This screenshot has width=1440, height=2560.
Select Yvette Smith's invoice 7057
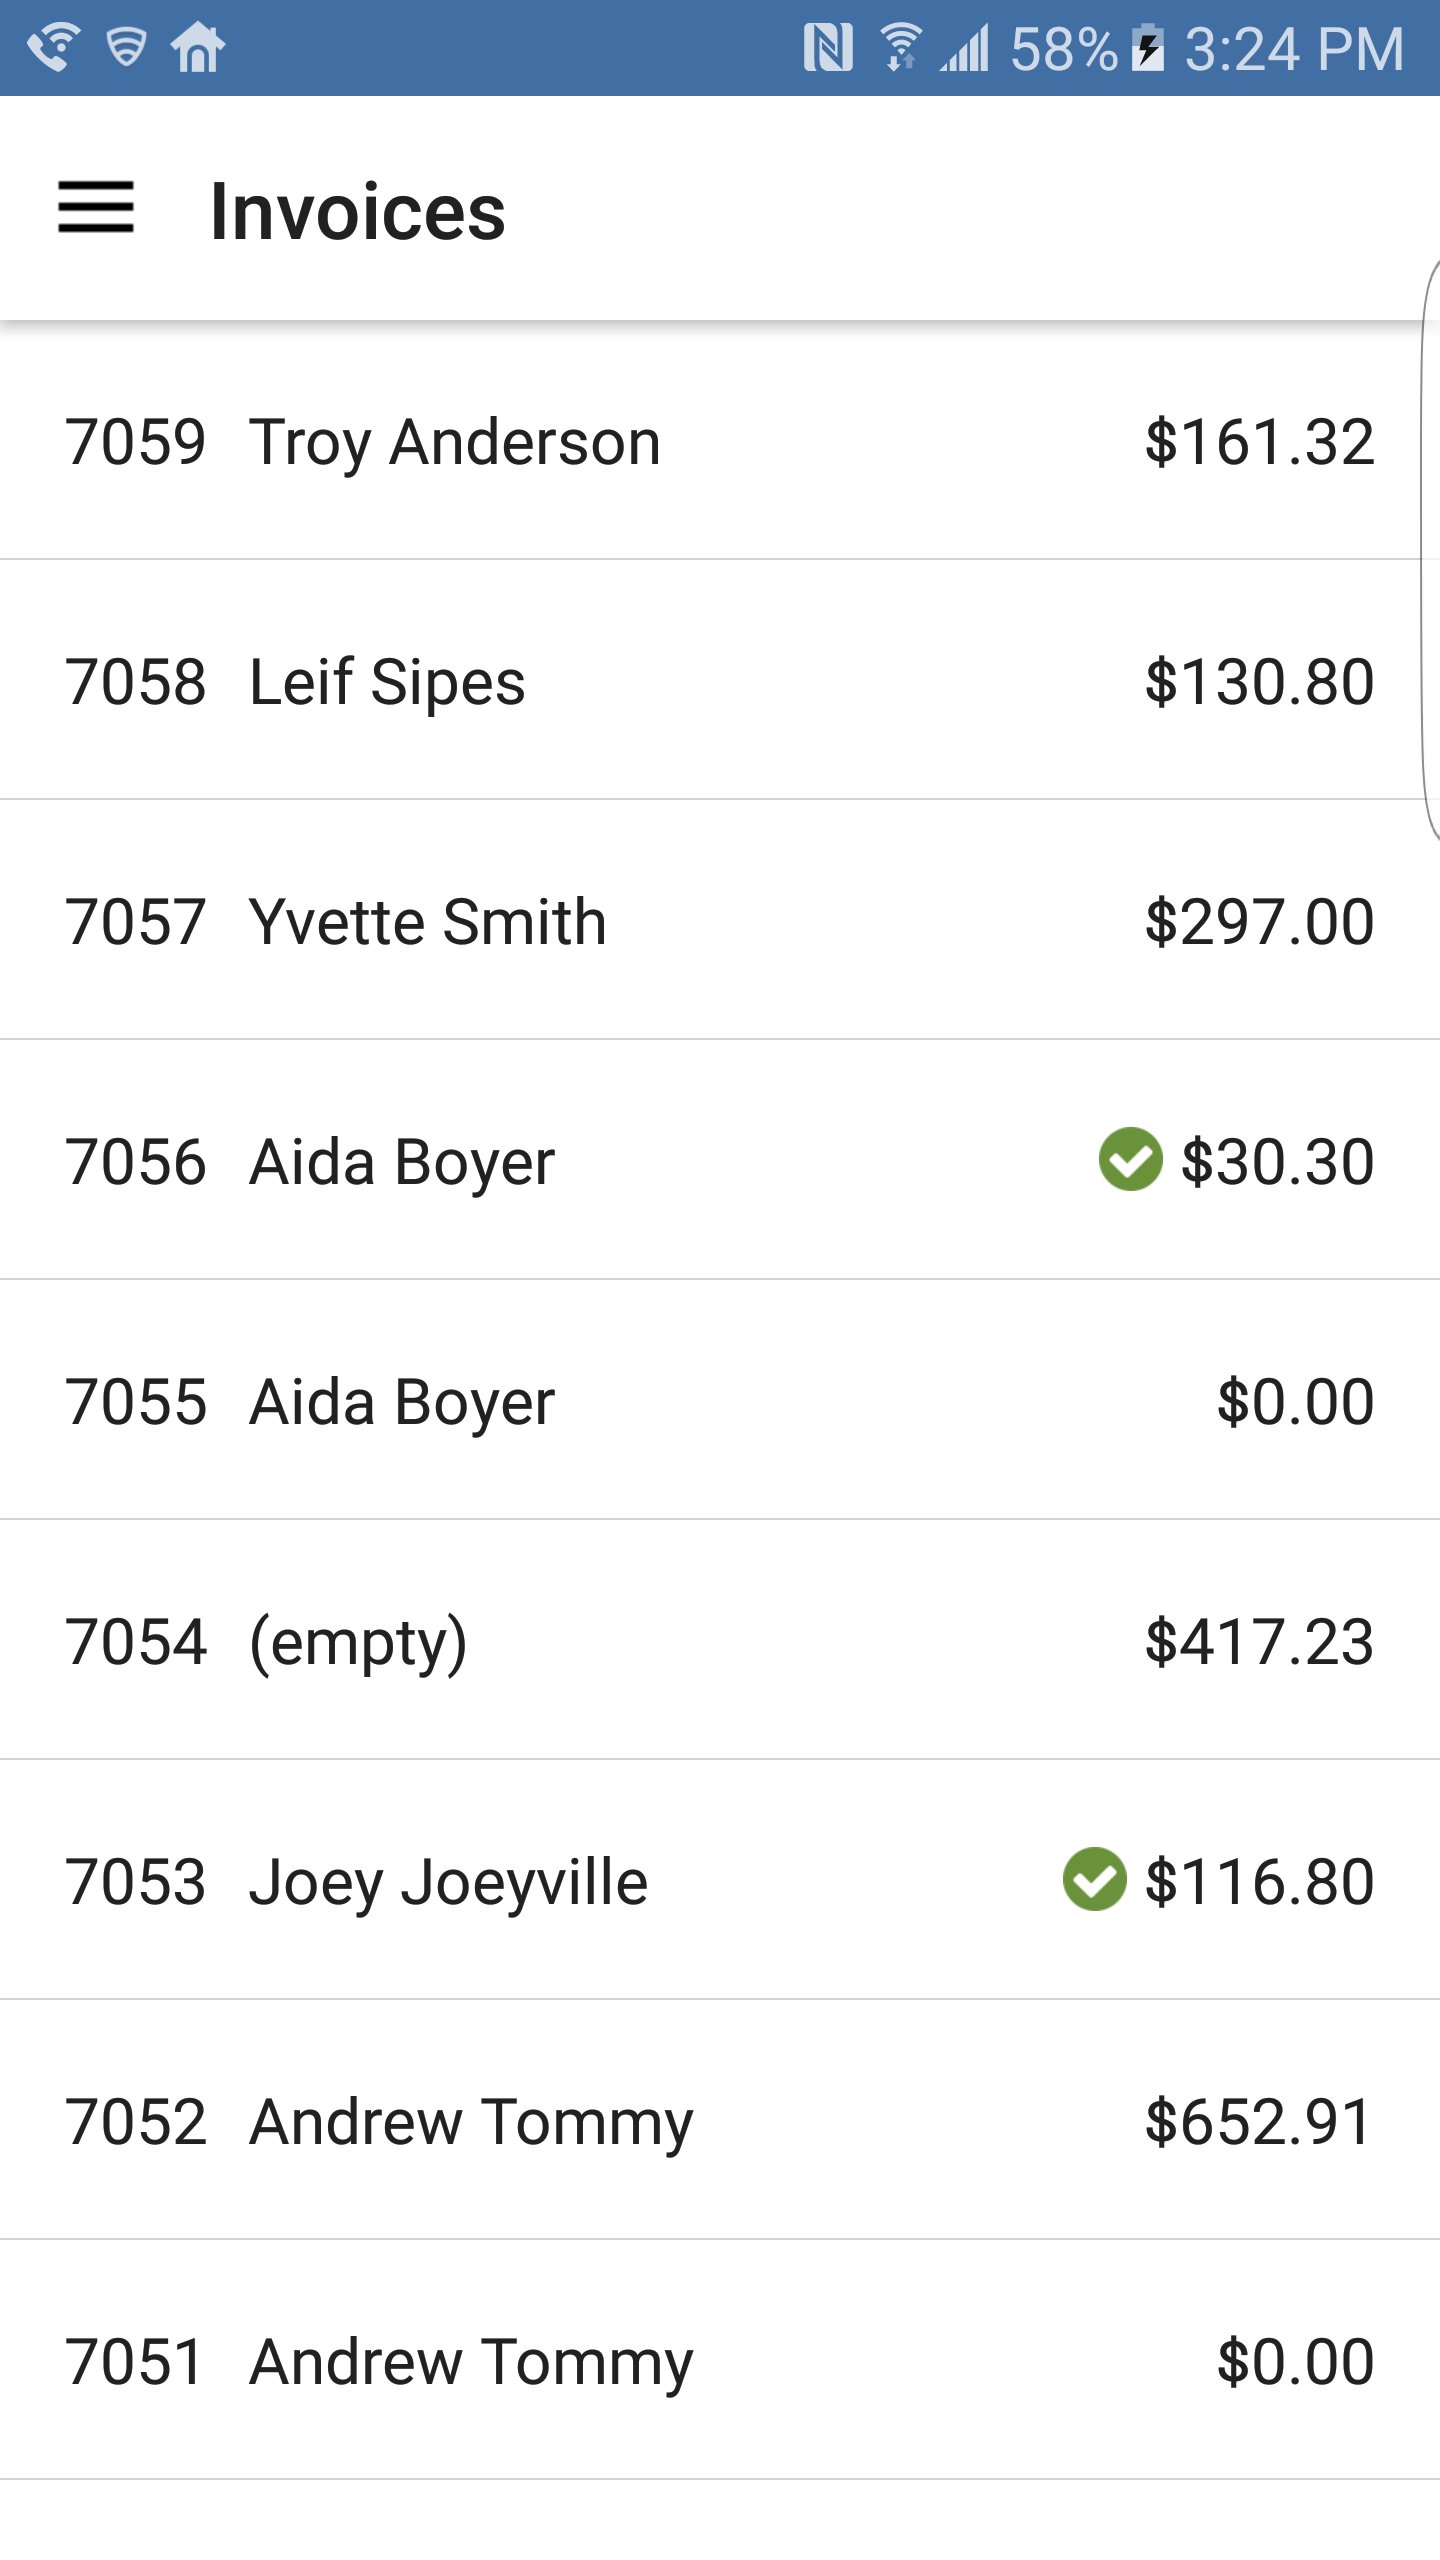click(x=427, y=922)
